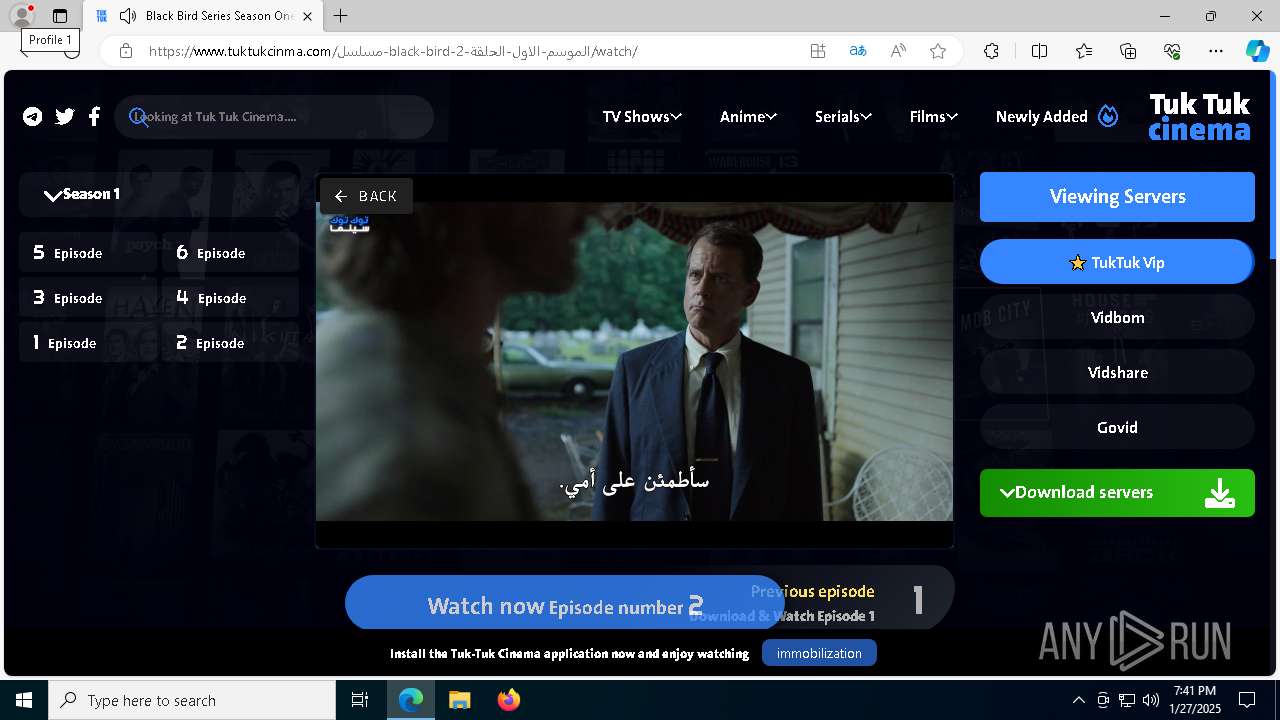Open the taskbar clock and date

click(x=1194, y=700)
